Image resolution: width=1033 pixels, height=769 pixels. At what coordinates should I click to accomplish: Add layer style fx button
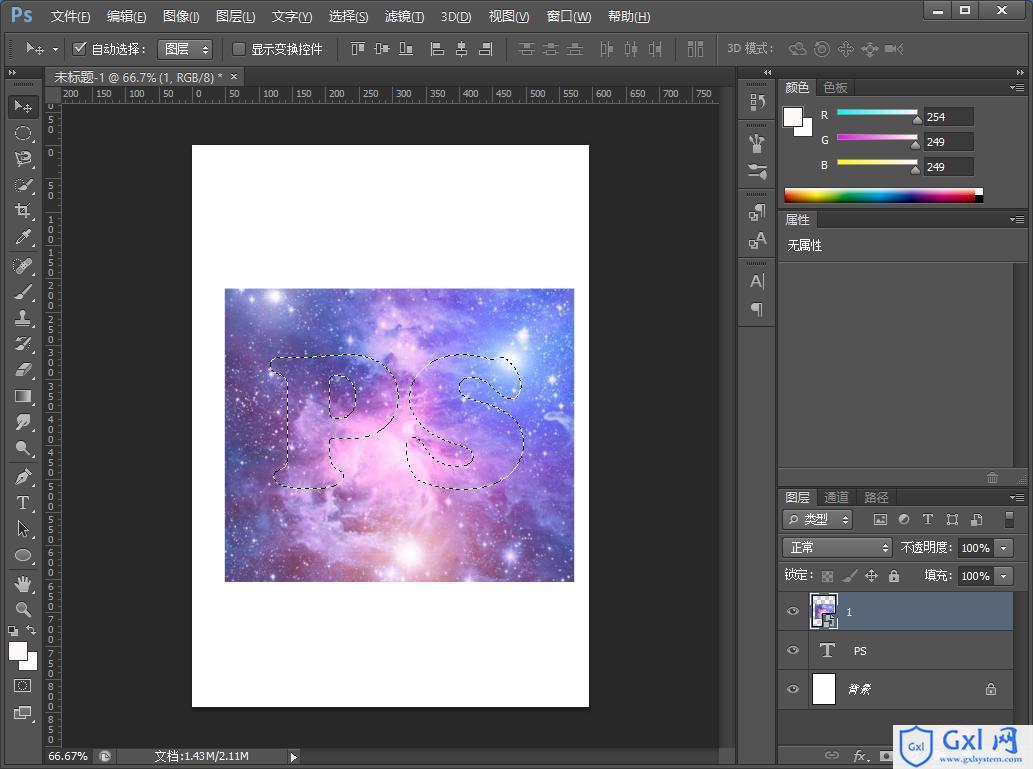pyautogui.click(x=860, y=756)
